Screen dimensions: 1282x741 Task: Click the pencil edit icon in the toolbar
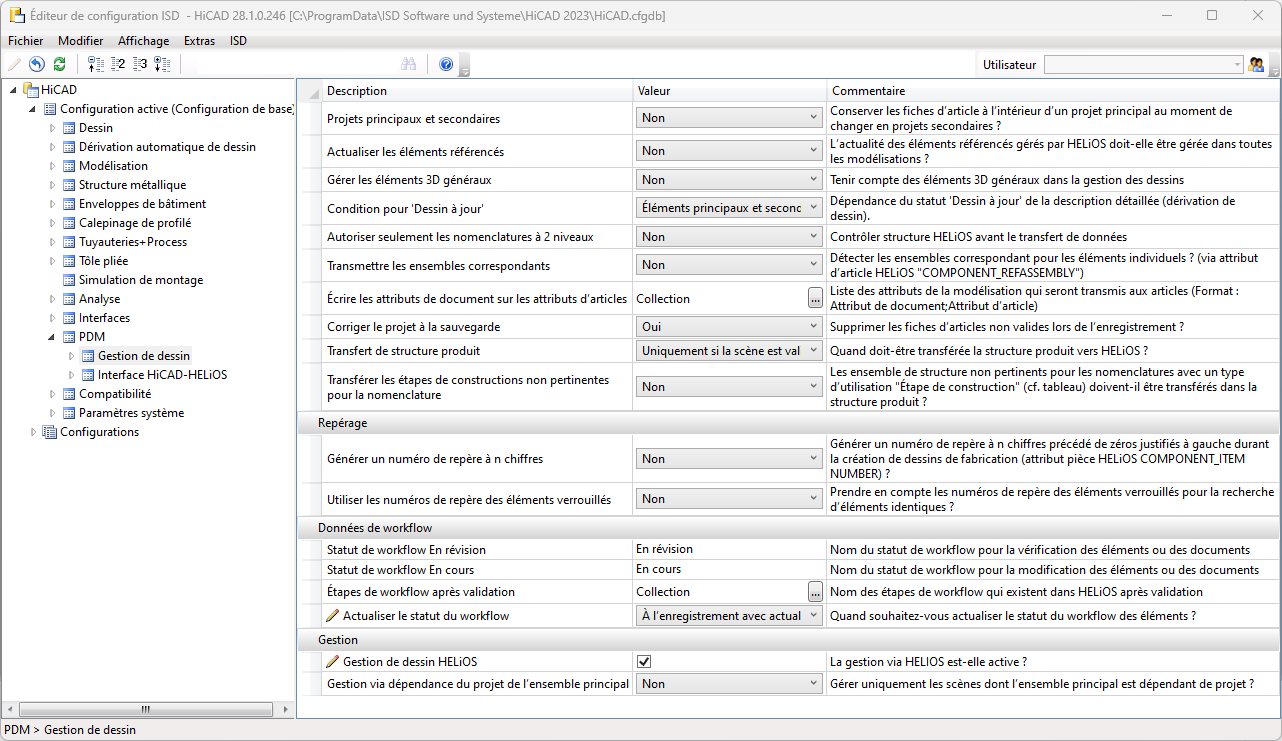[14, 64]
